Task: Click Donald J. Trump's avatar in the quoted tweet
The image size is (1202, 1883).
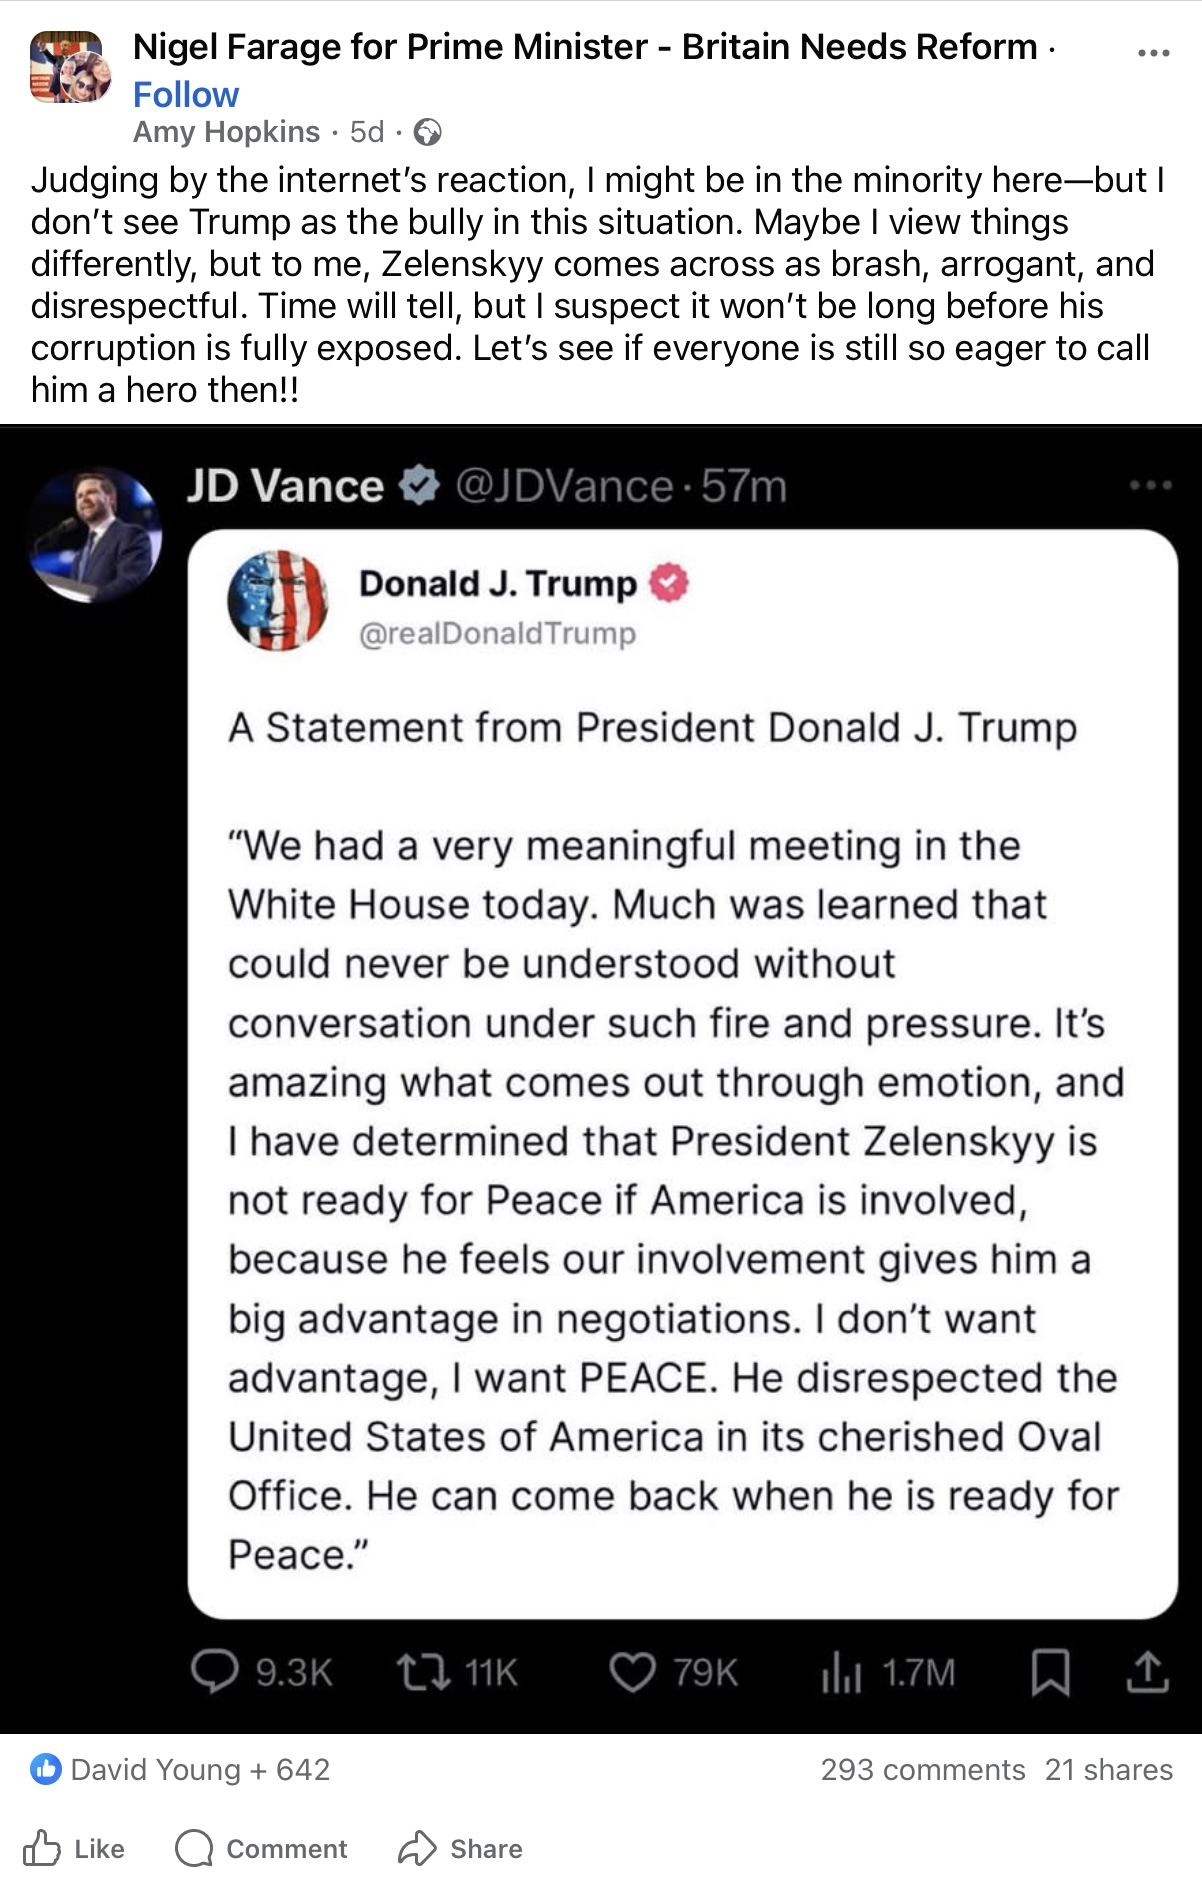Action: click(277, 600)
